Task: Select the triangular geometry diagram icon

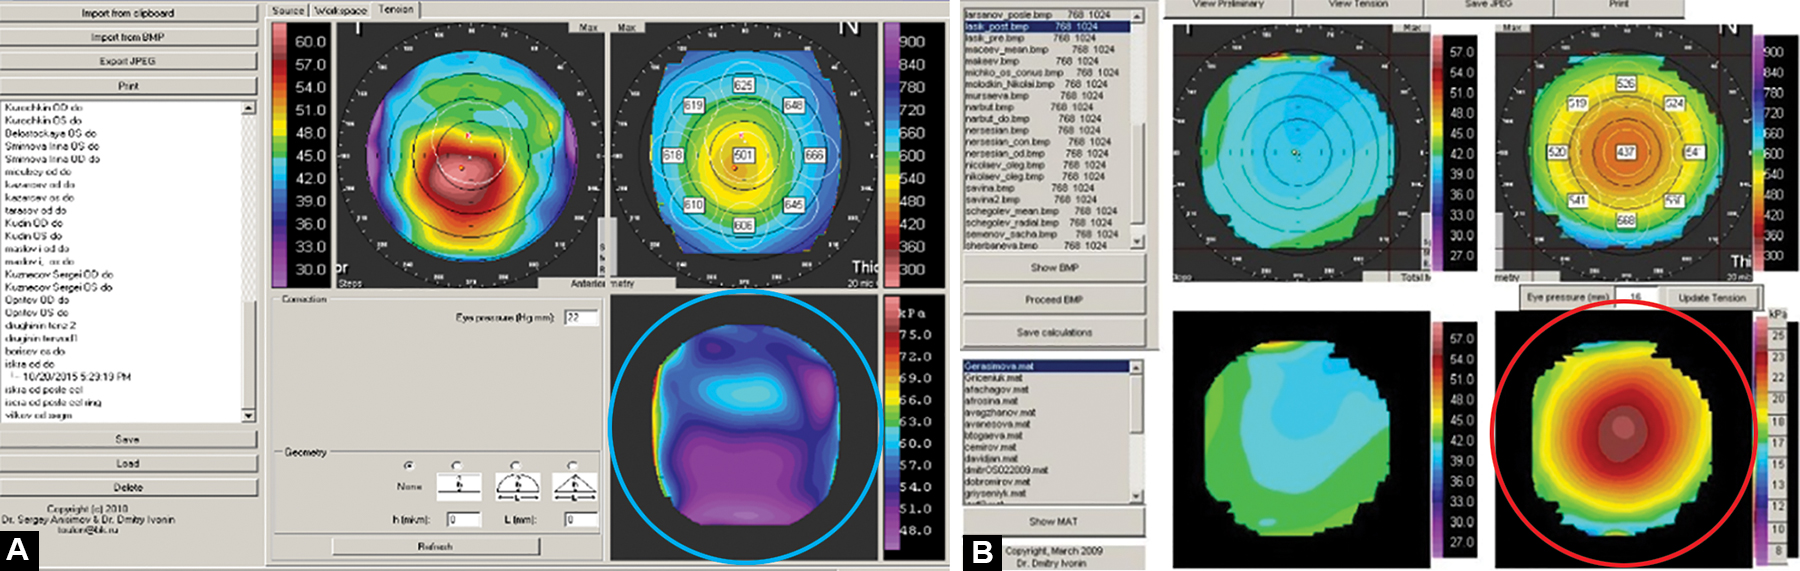Action: coord(575,486)
